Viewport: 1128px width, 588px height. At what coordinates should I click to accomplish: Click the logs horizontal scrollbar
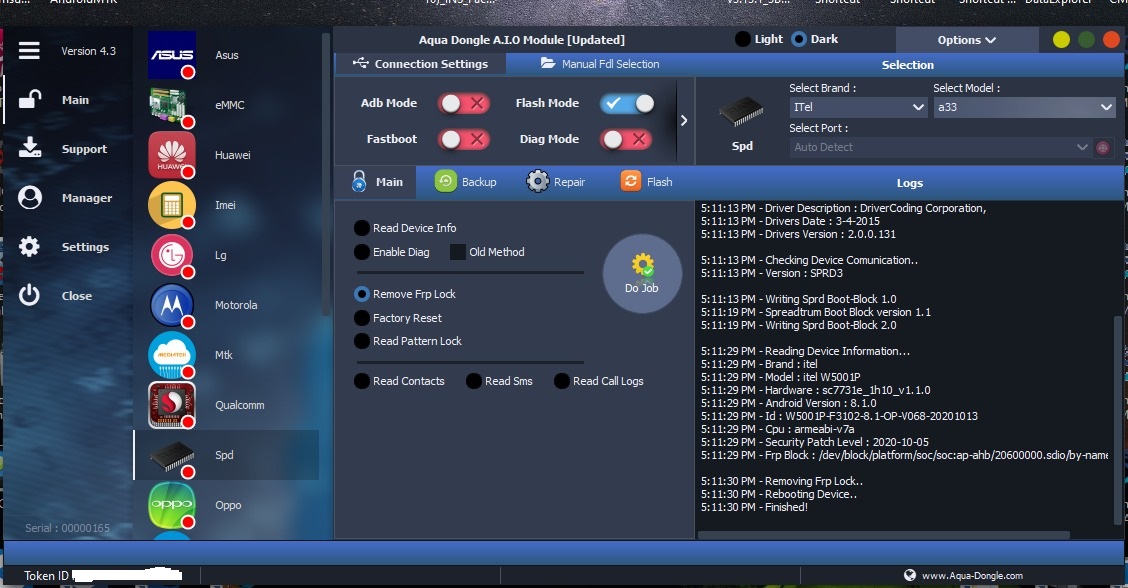(x=883, y=535)
